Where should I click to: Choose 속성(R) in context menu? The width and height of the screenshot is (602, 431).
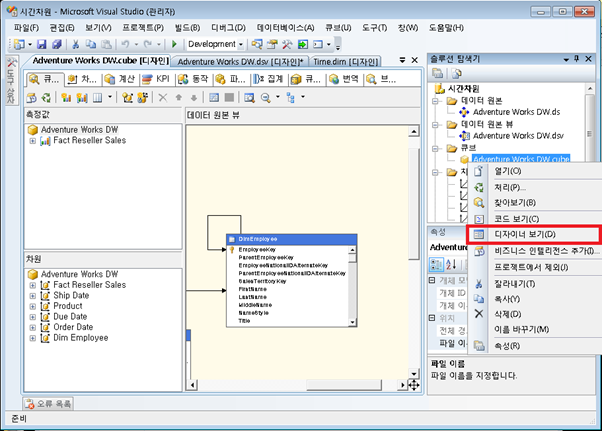click(x=535, y=346)
